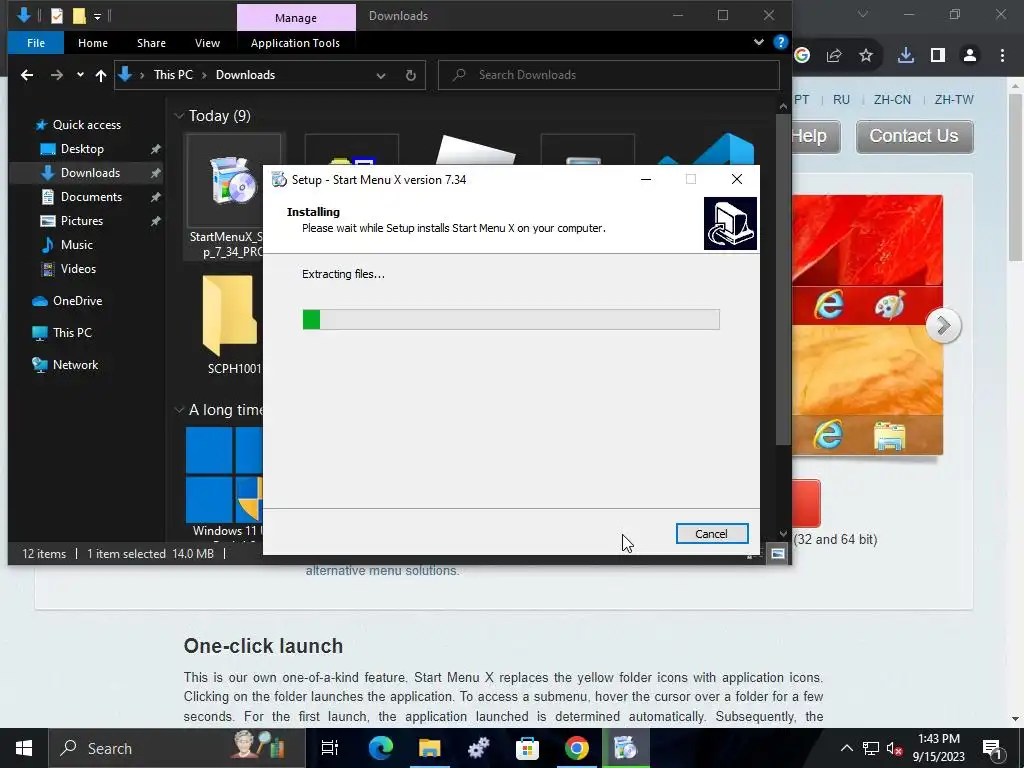Open Chrome three-dot menu
This screenshot has height=768, width=1024.
pos(1002,56)
